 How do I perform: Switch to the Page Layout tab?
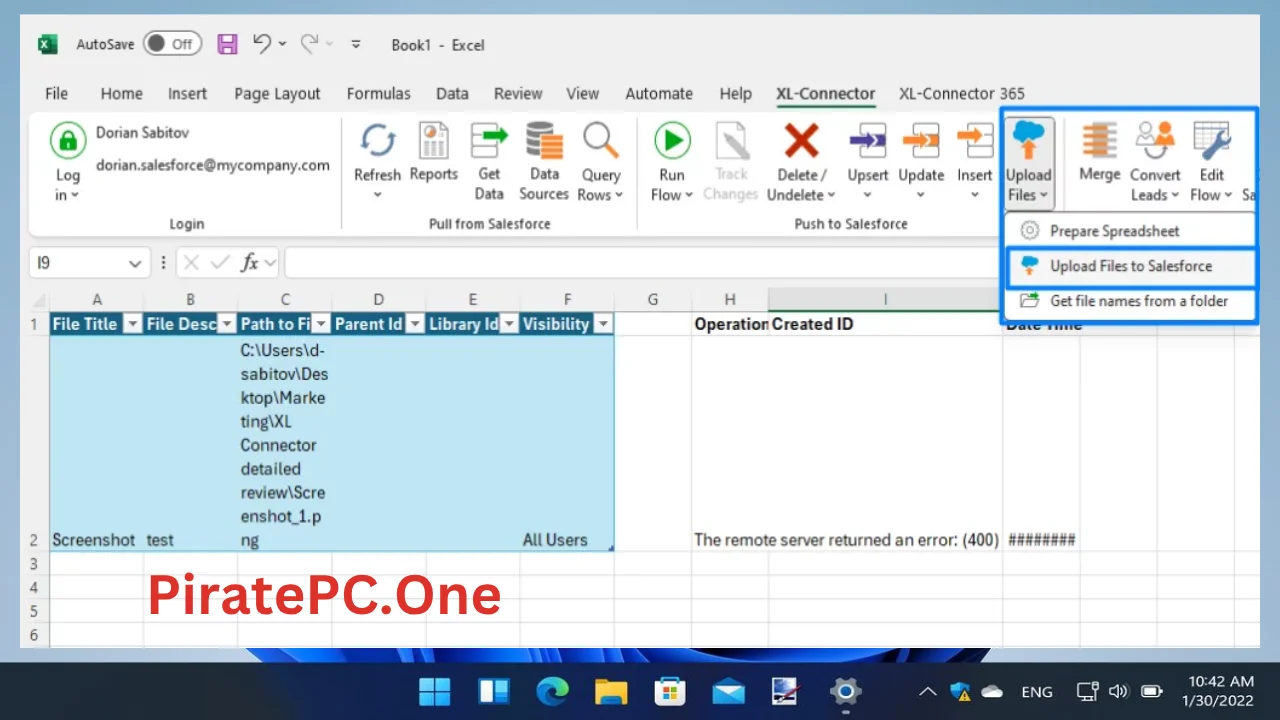tap(277, 93)
